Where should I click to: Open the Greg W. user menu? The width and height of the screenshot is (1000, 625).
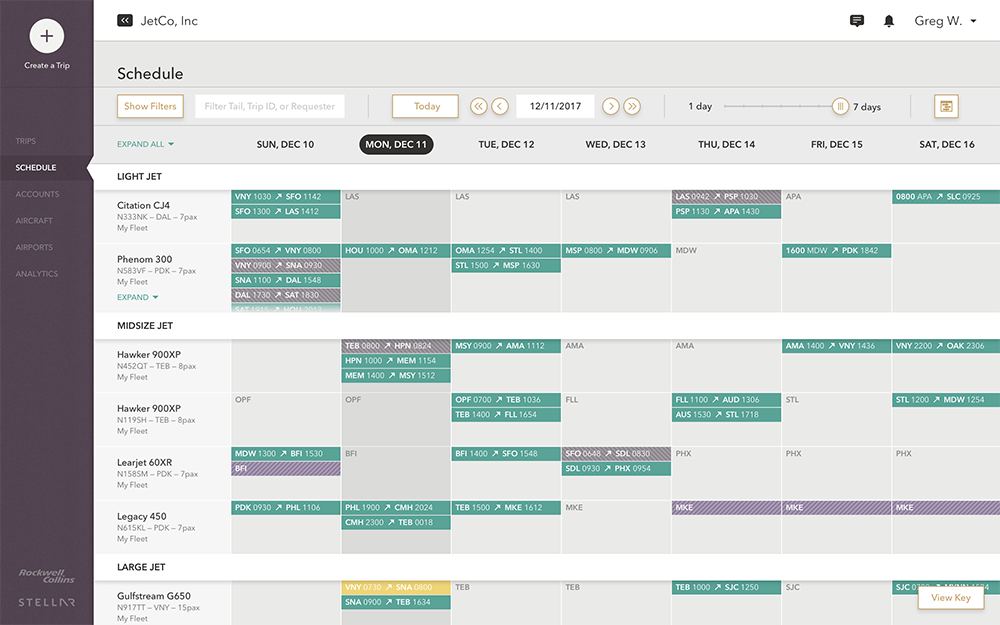point(945,21)
